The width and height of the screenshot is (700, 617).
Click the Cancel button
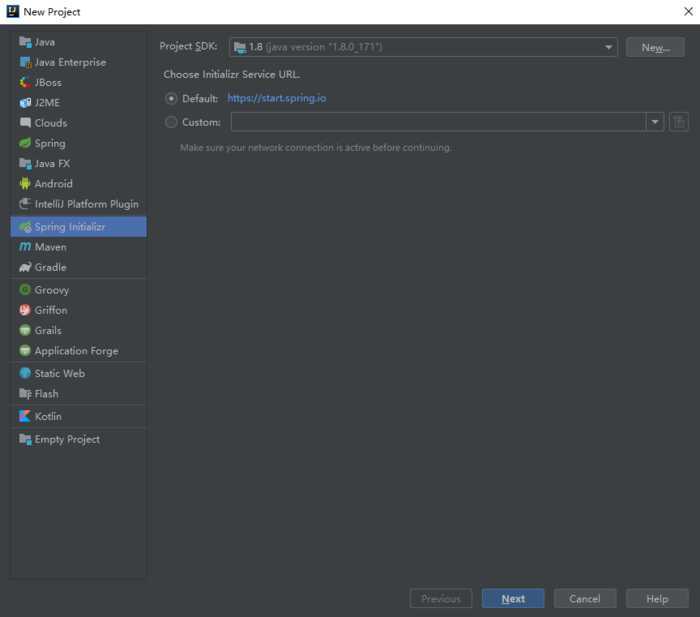click(x=585, y=598)
